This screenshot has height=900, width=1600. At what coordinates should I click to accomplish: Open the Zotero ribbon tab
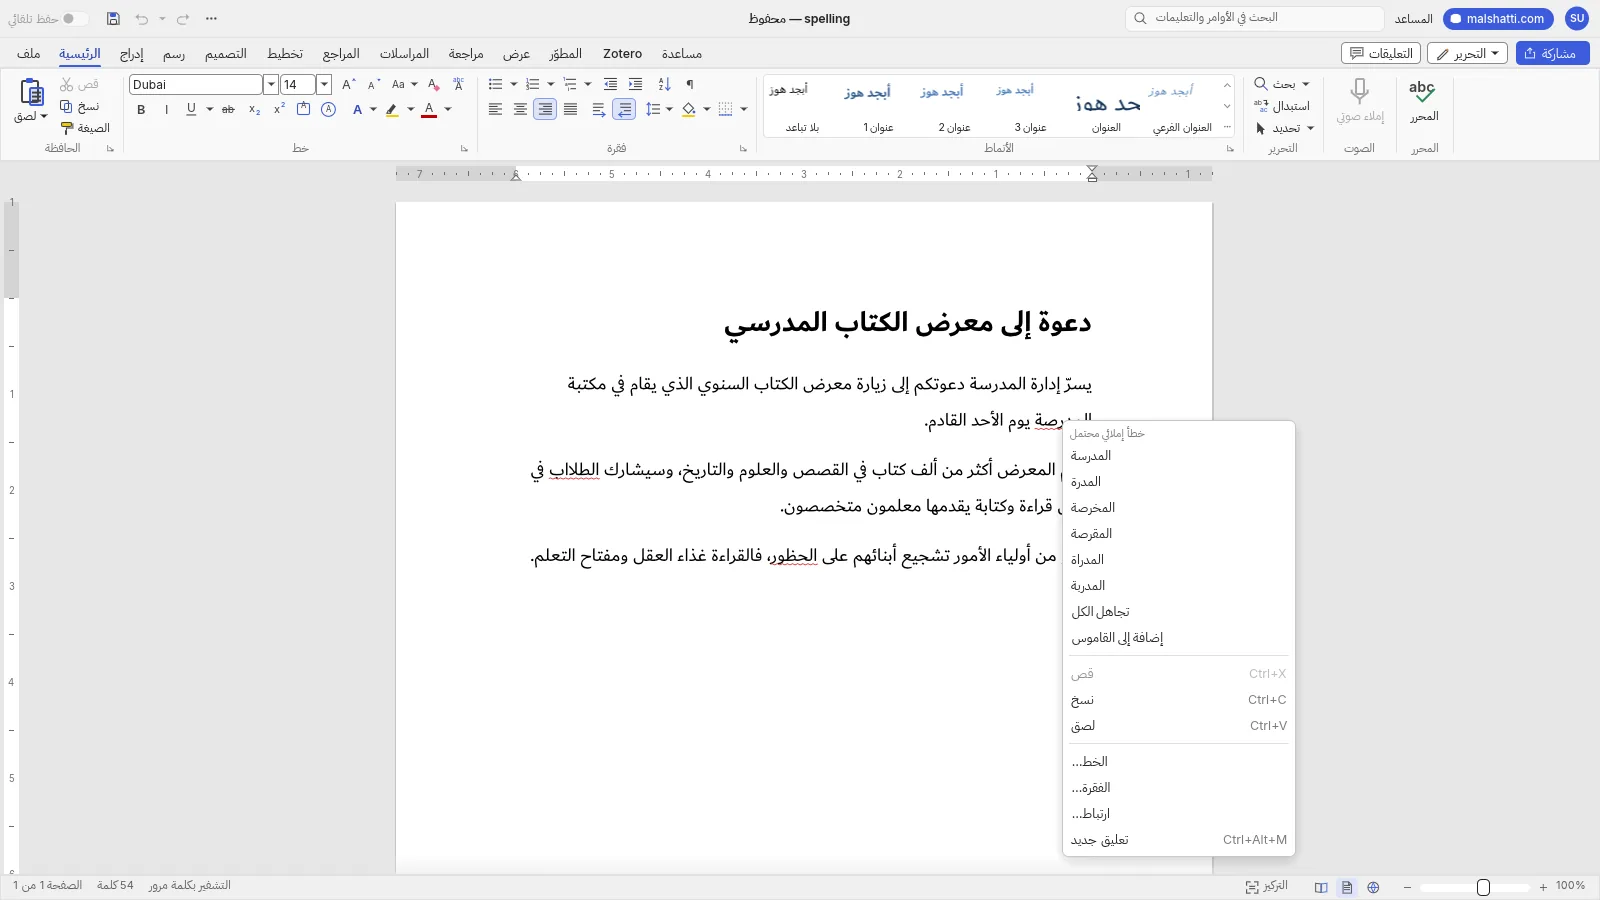(x=622, y=54)
